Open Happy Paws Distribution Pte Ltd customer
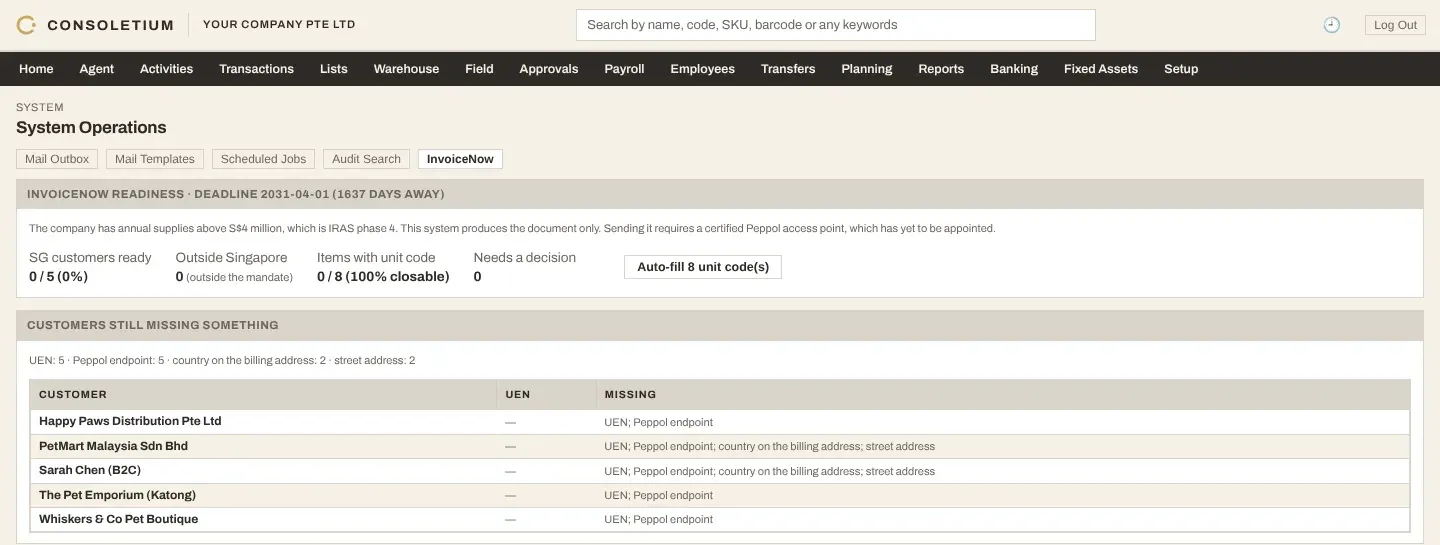Image resolution: width=1440 pixels, height=545 pixels. click(x=130, y=421)
